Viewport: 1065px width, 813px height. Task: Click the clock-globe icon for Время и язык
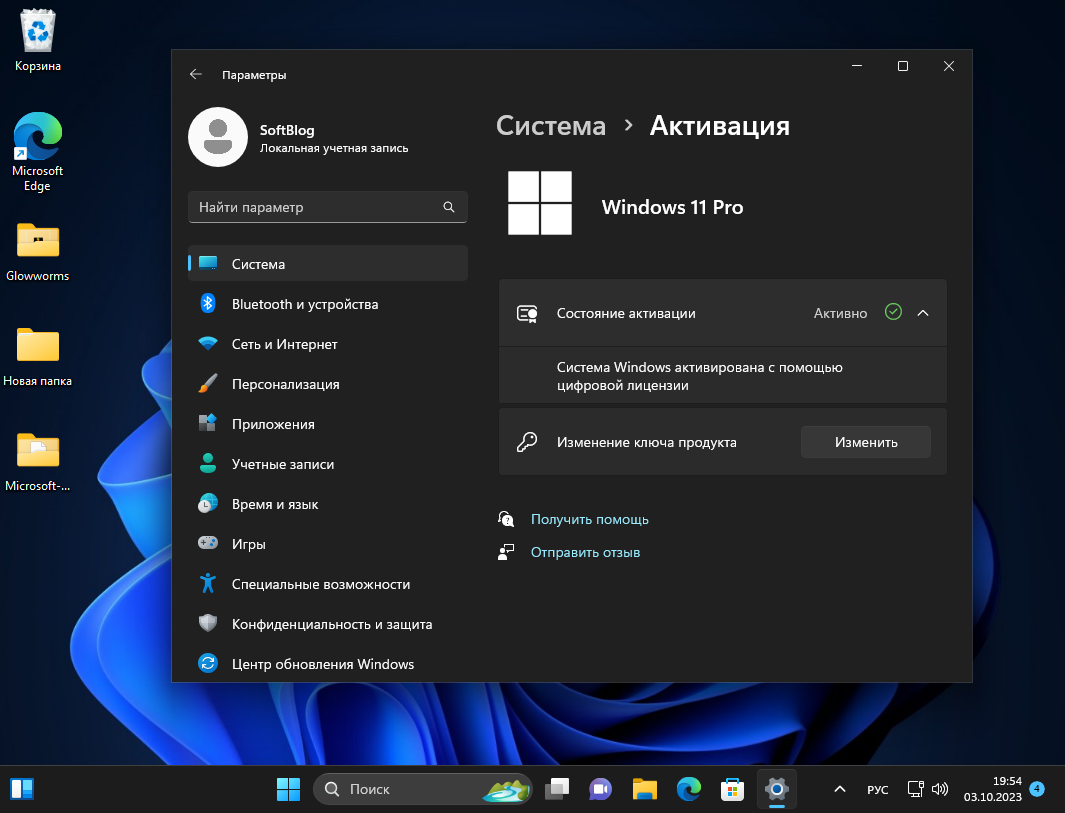pyautogui.click(x=208, y=503)
